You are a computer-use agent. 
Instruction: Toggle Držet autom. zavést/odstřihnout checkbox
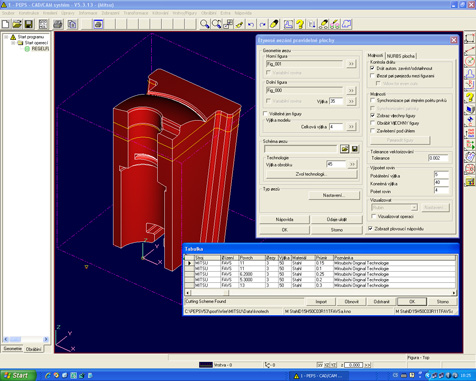(x=372, y=68)
